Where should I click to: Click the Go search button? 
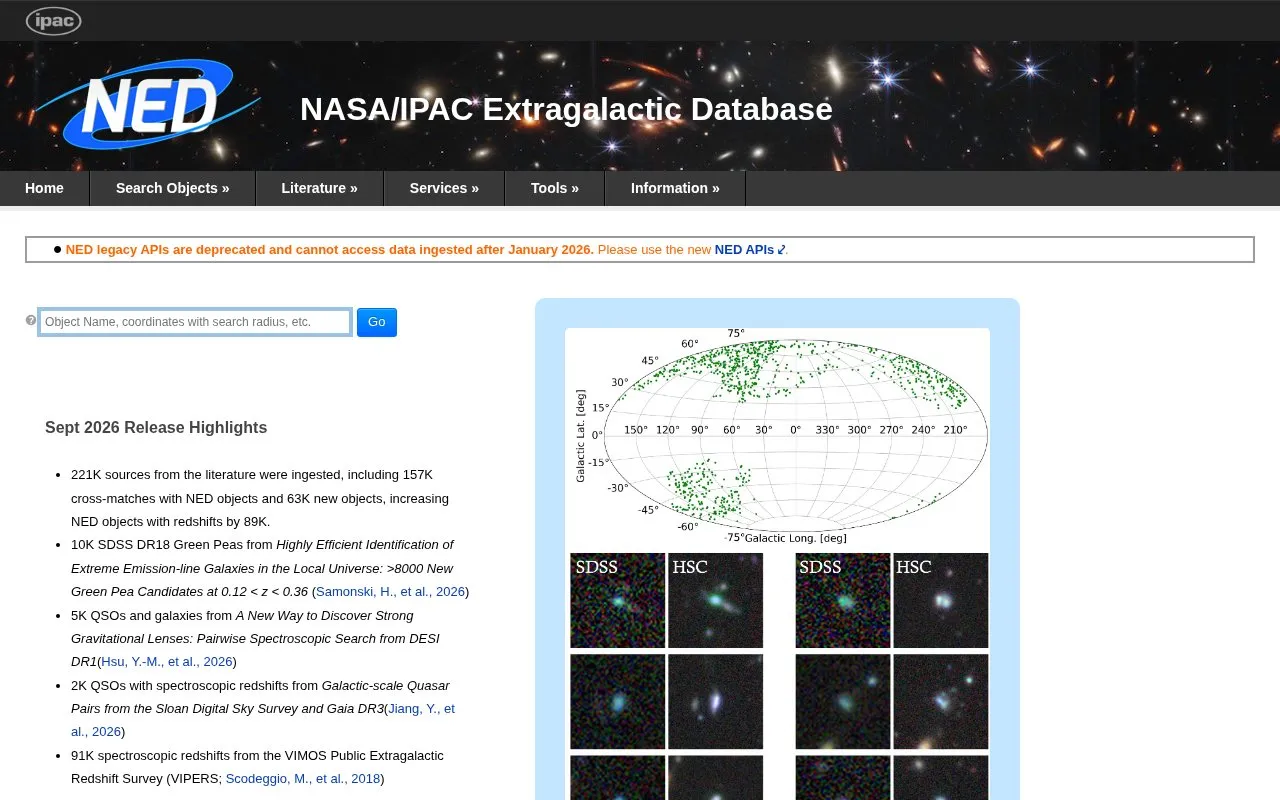tap(377, 322)
